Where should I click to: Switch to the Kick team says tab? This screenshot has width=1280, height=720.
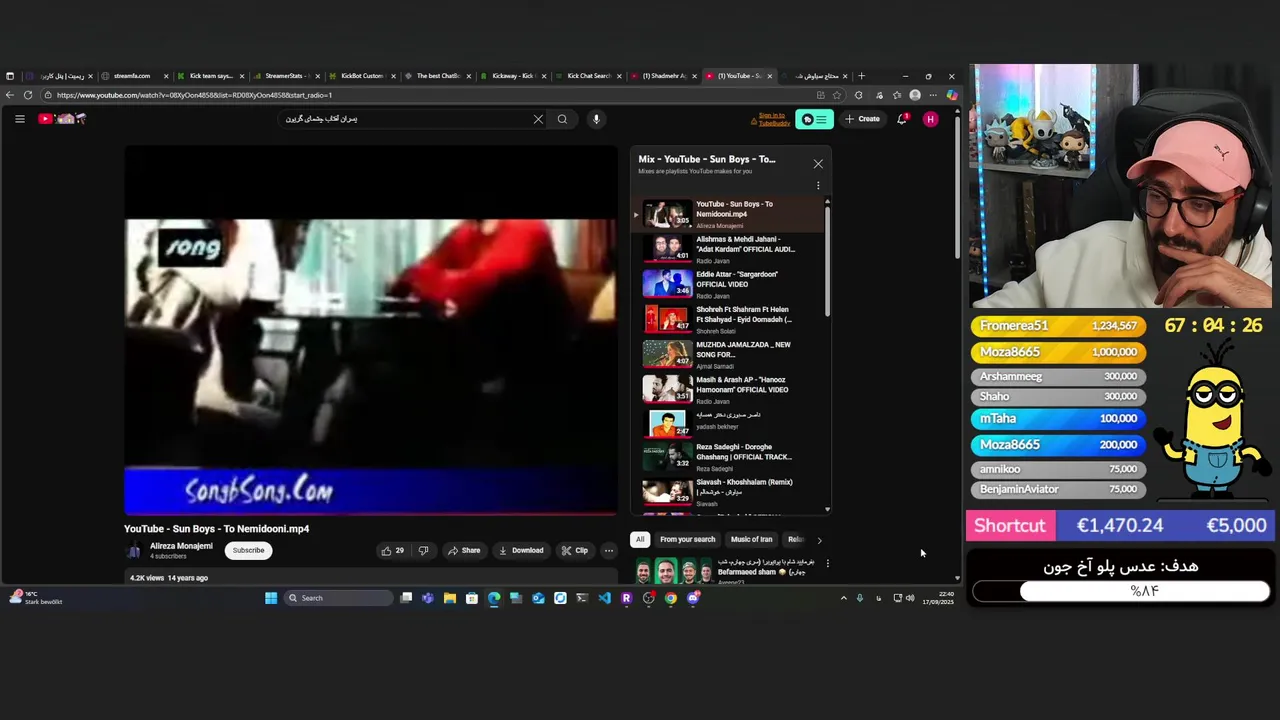coord(211,76)
